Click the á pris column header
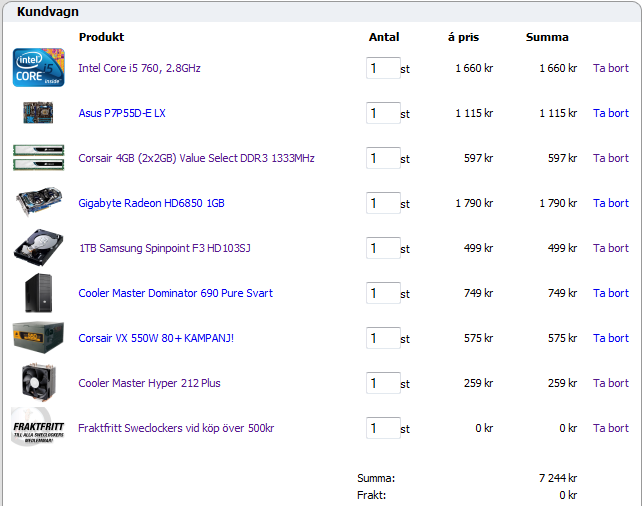The image size is (644, 506). pyautogui.click(x=463, y=37)
